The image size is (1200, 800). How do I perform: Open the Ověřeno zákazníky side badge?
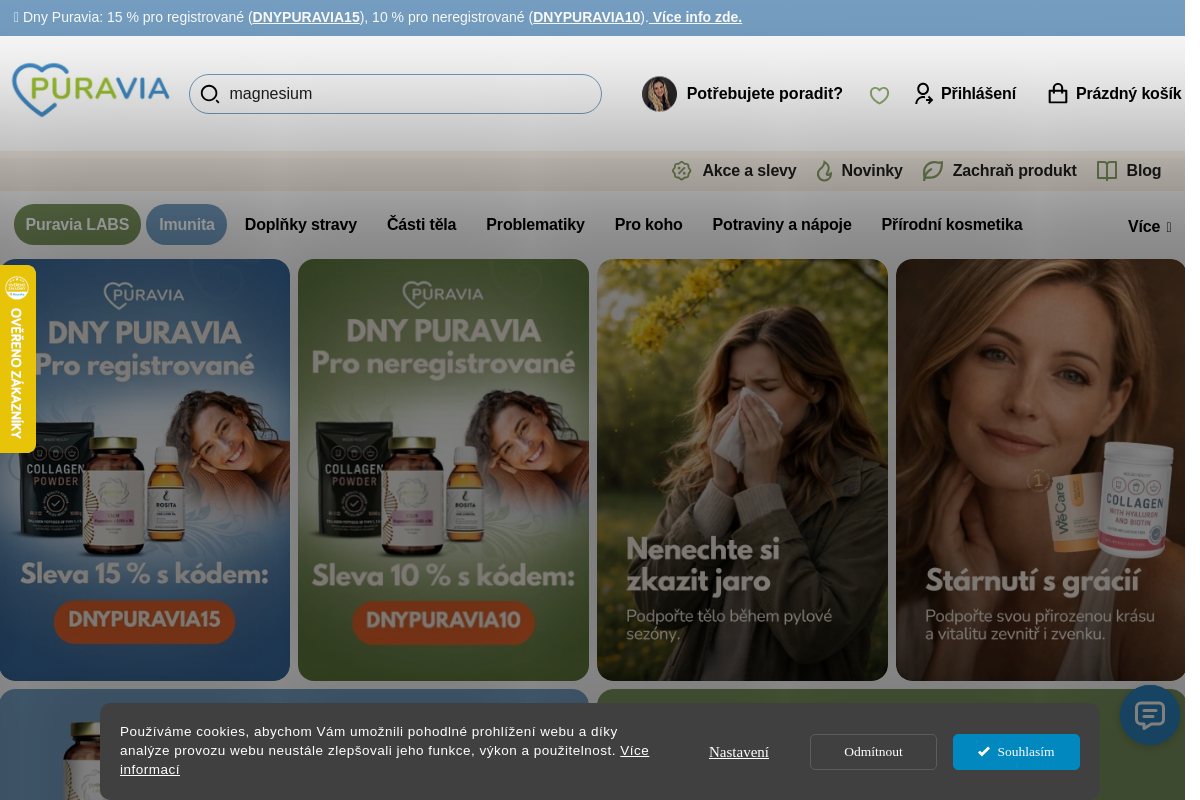[17, 359]
